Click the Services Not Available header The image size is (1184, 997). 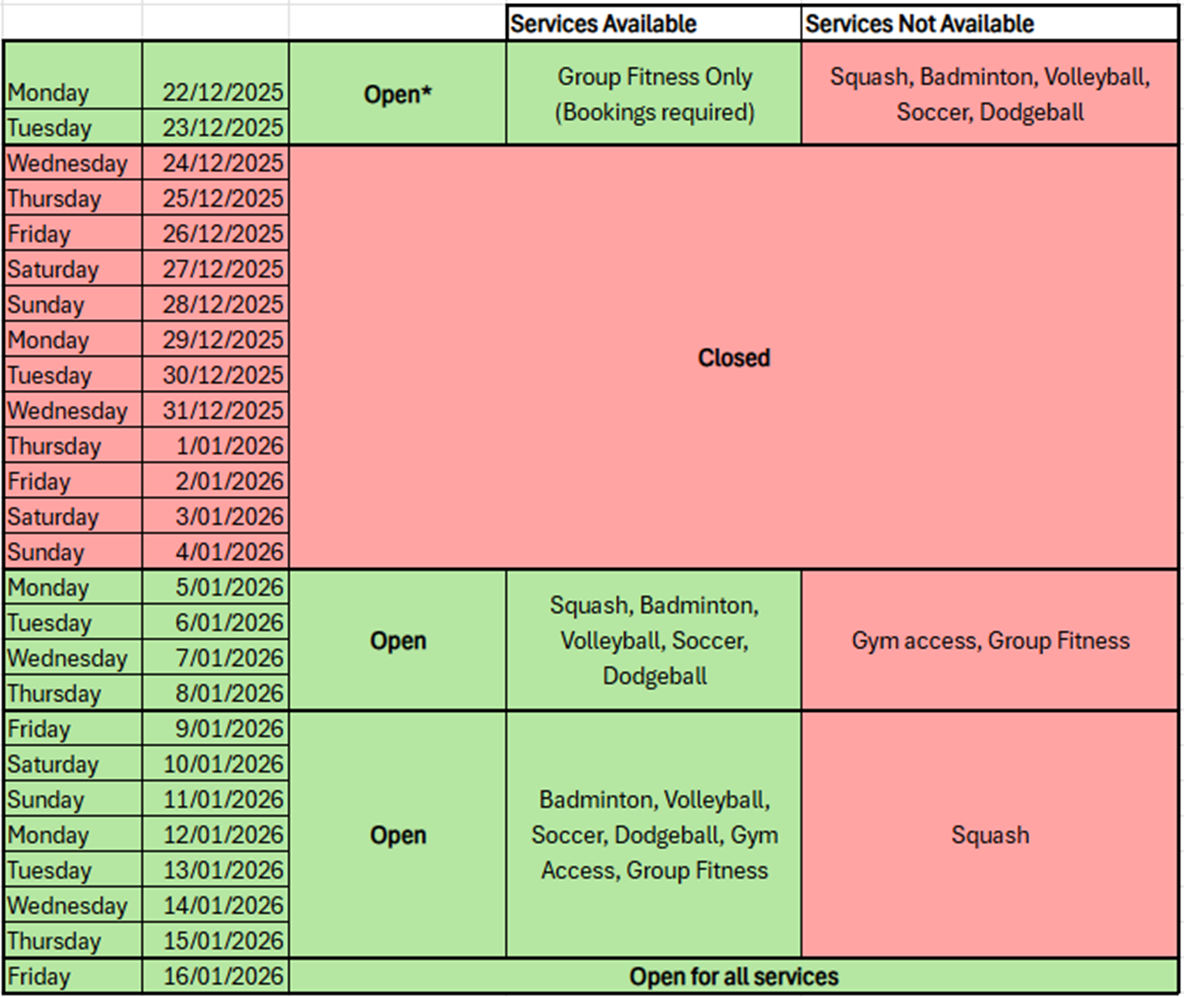(x=989, y=23)
